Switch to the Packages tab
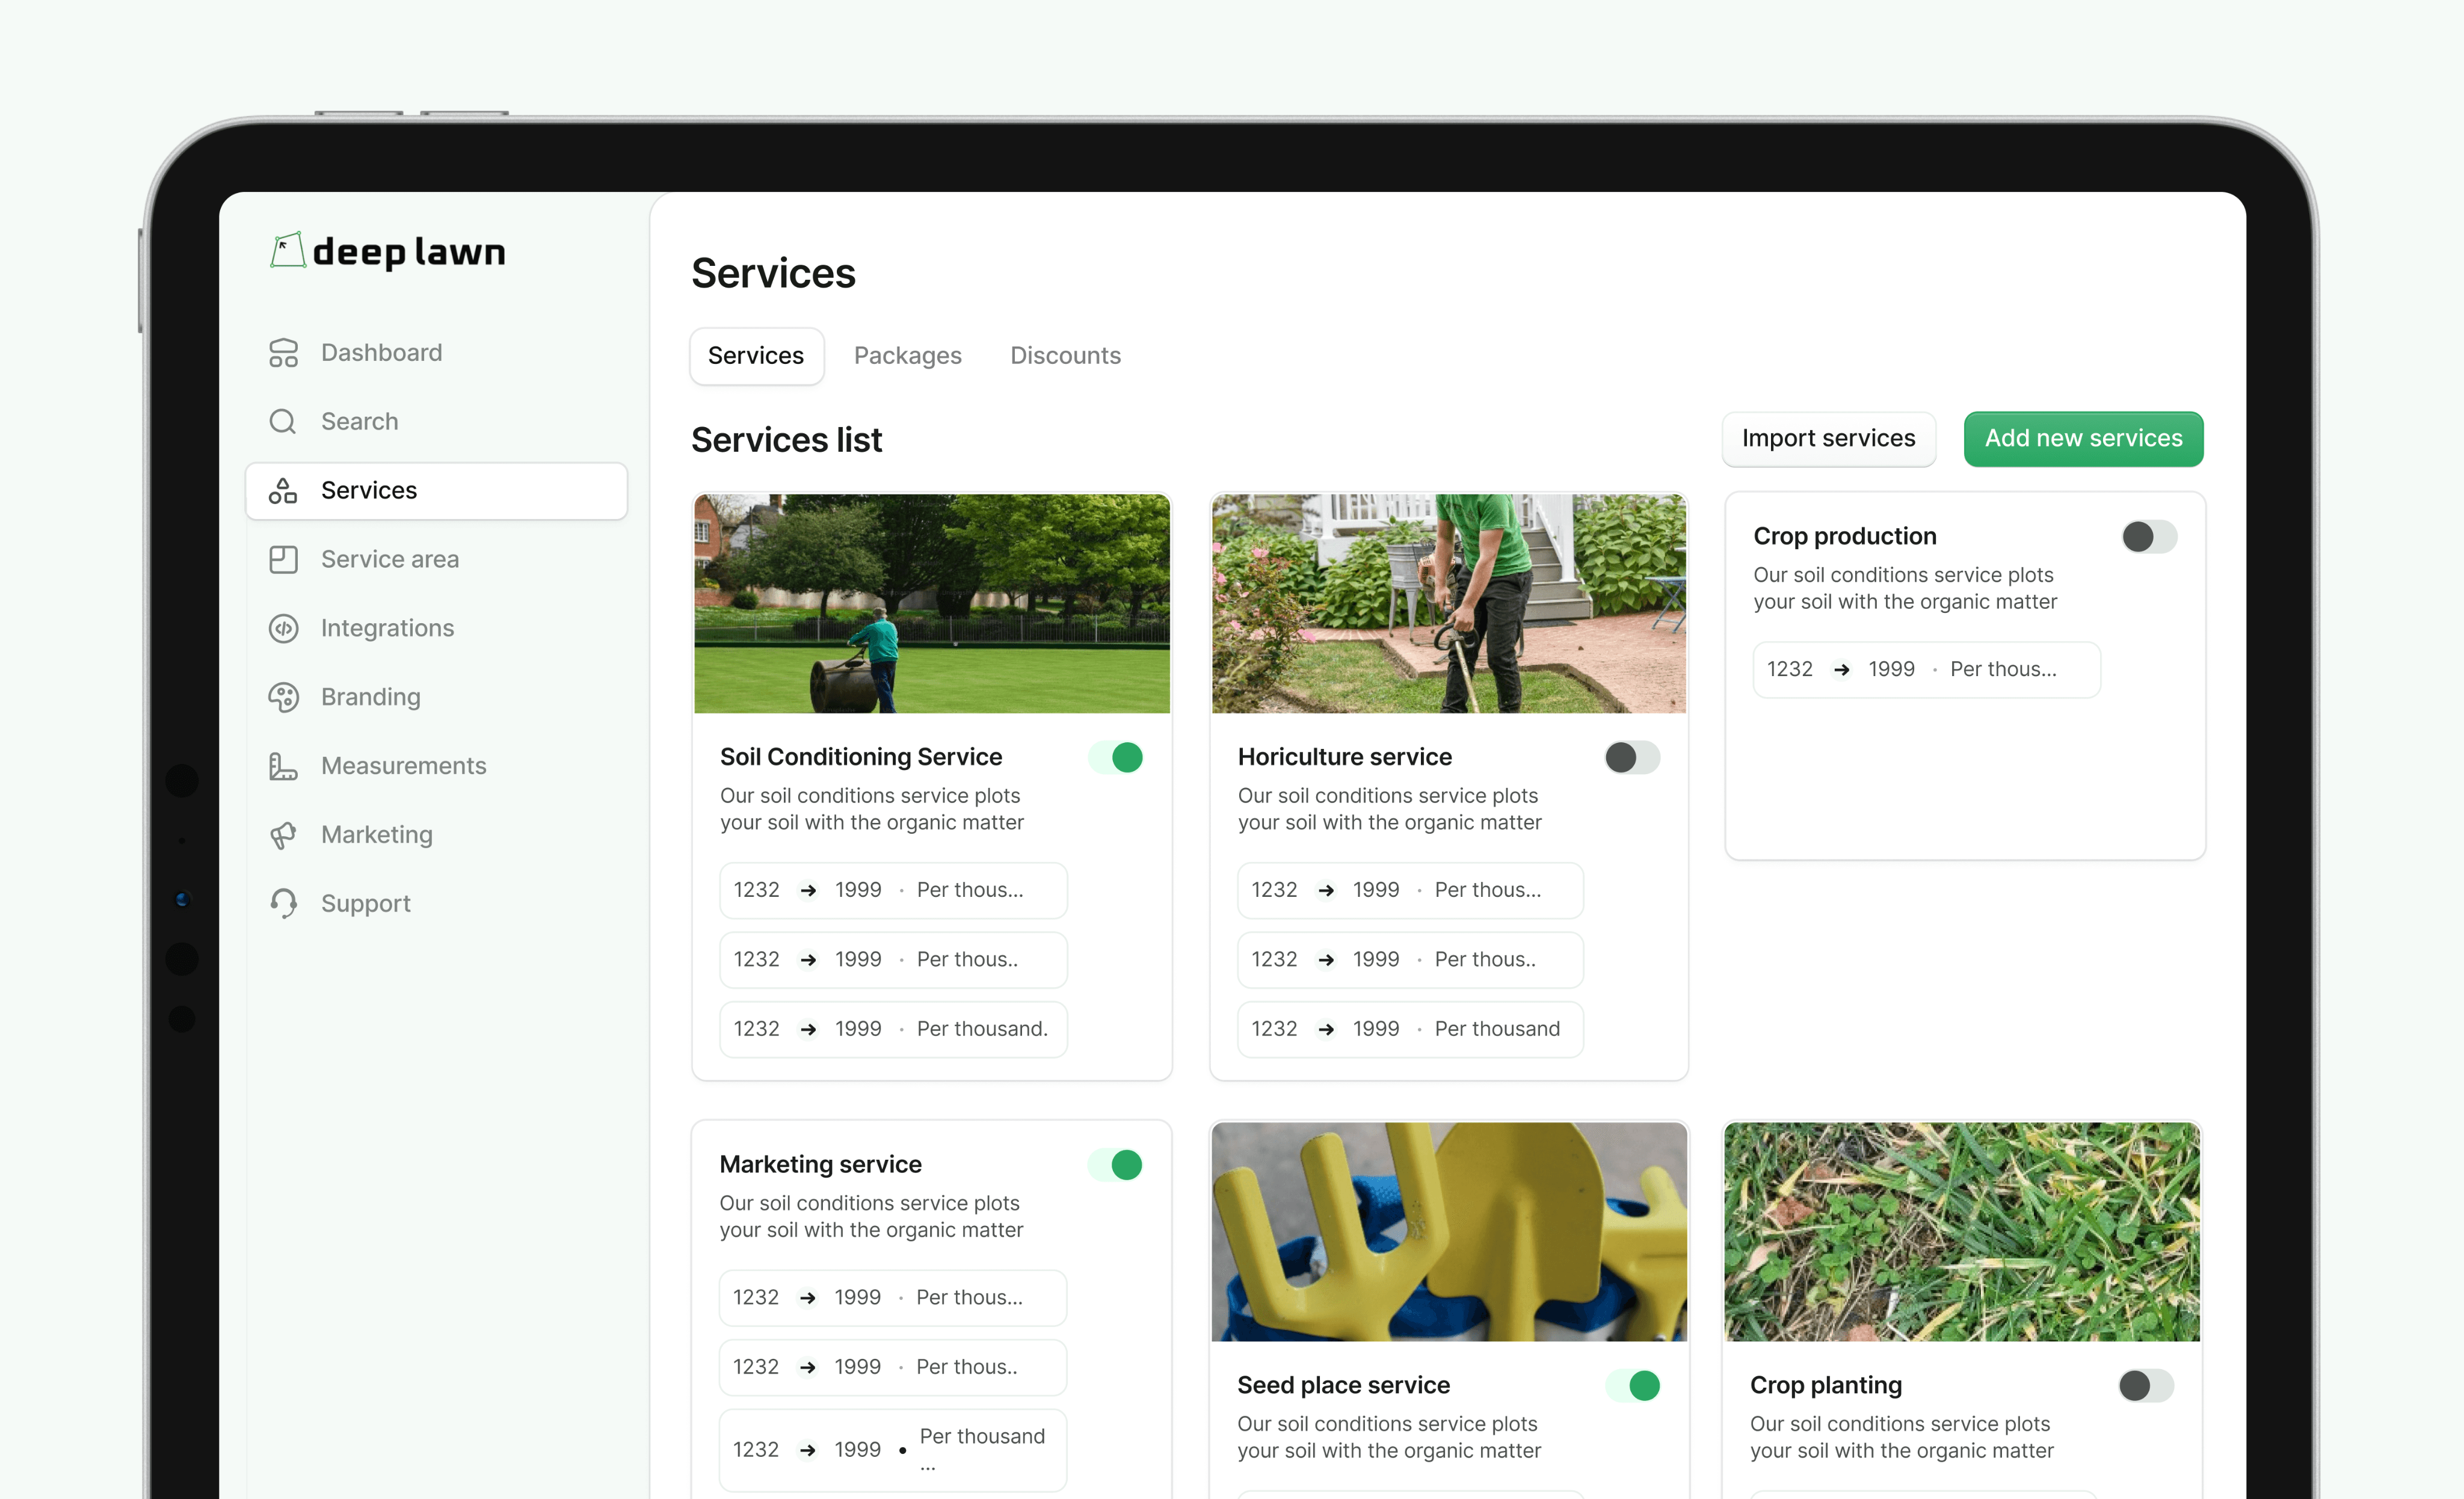This screenshot has height=1499, width=2464. pos(907,356)
